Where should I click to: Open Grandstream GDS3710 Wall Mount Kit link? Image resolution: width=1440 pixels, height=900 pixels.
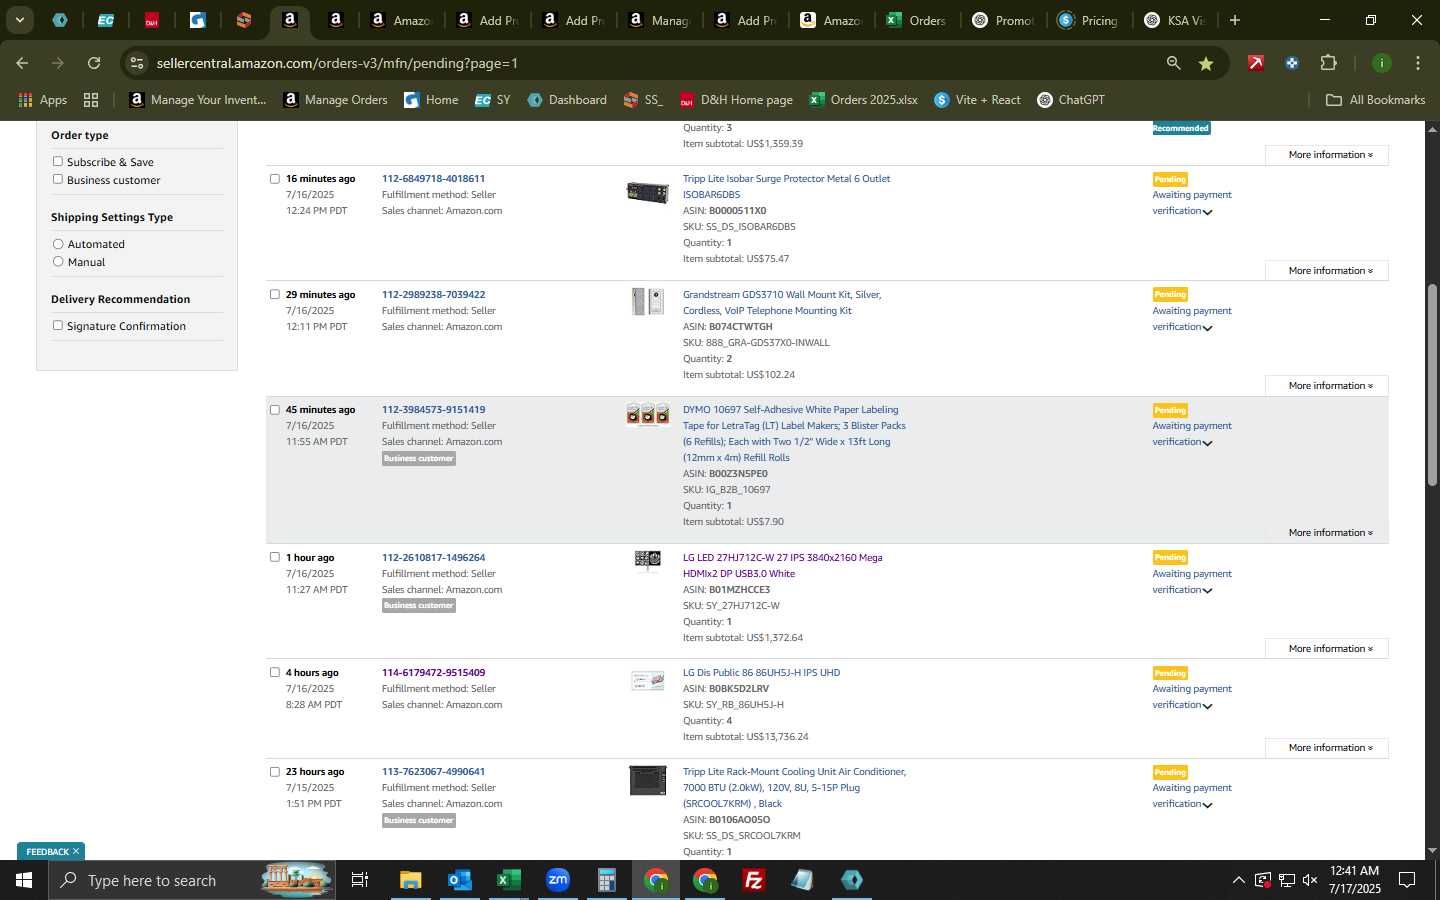click(782, 303)
